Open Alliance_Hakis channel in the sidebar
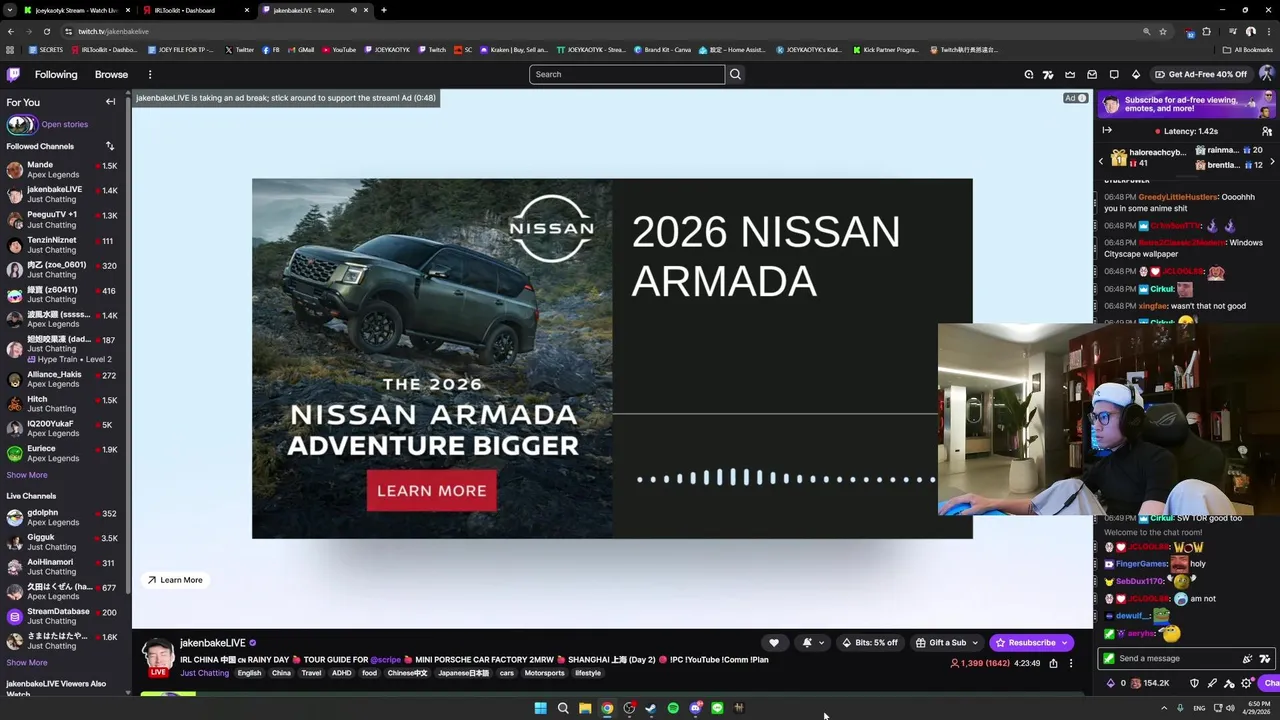Viewport: 1280px width, 720px height. point(62,379)
